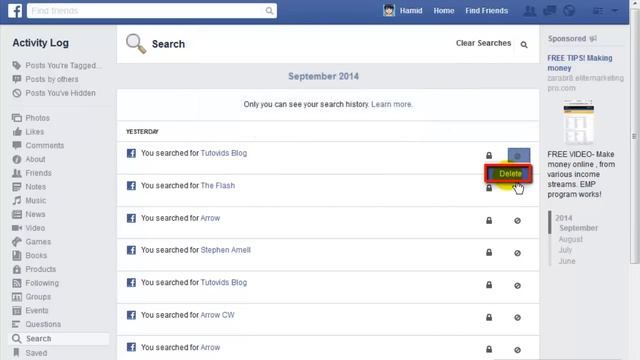Open edit icon for Stephen Amell search

[x=518, y=253]
